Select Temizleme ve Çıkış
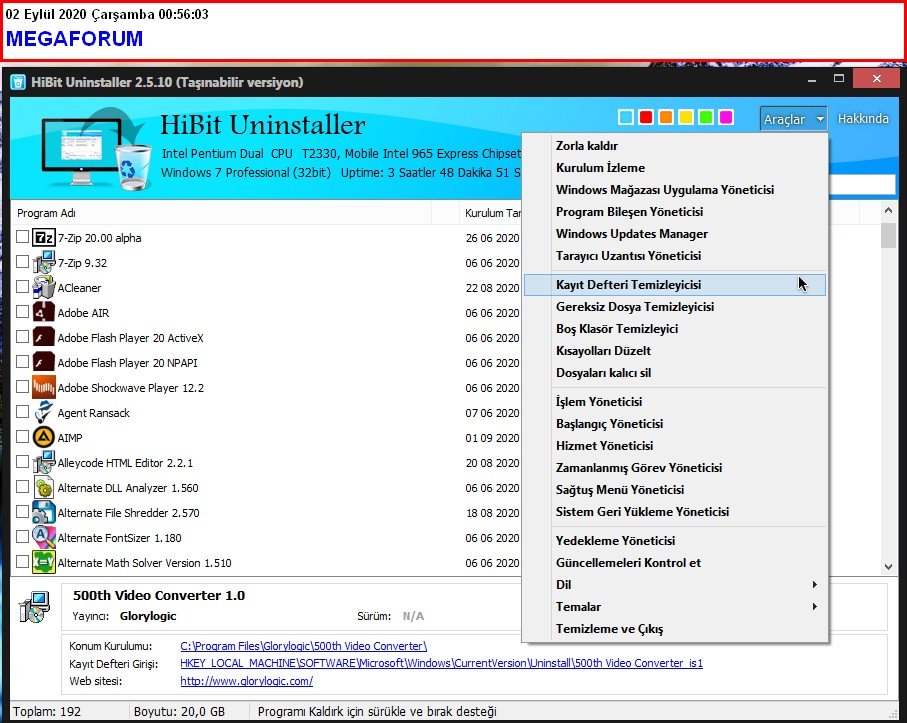 pyautogui.click(x=675, y=629)
